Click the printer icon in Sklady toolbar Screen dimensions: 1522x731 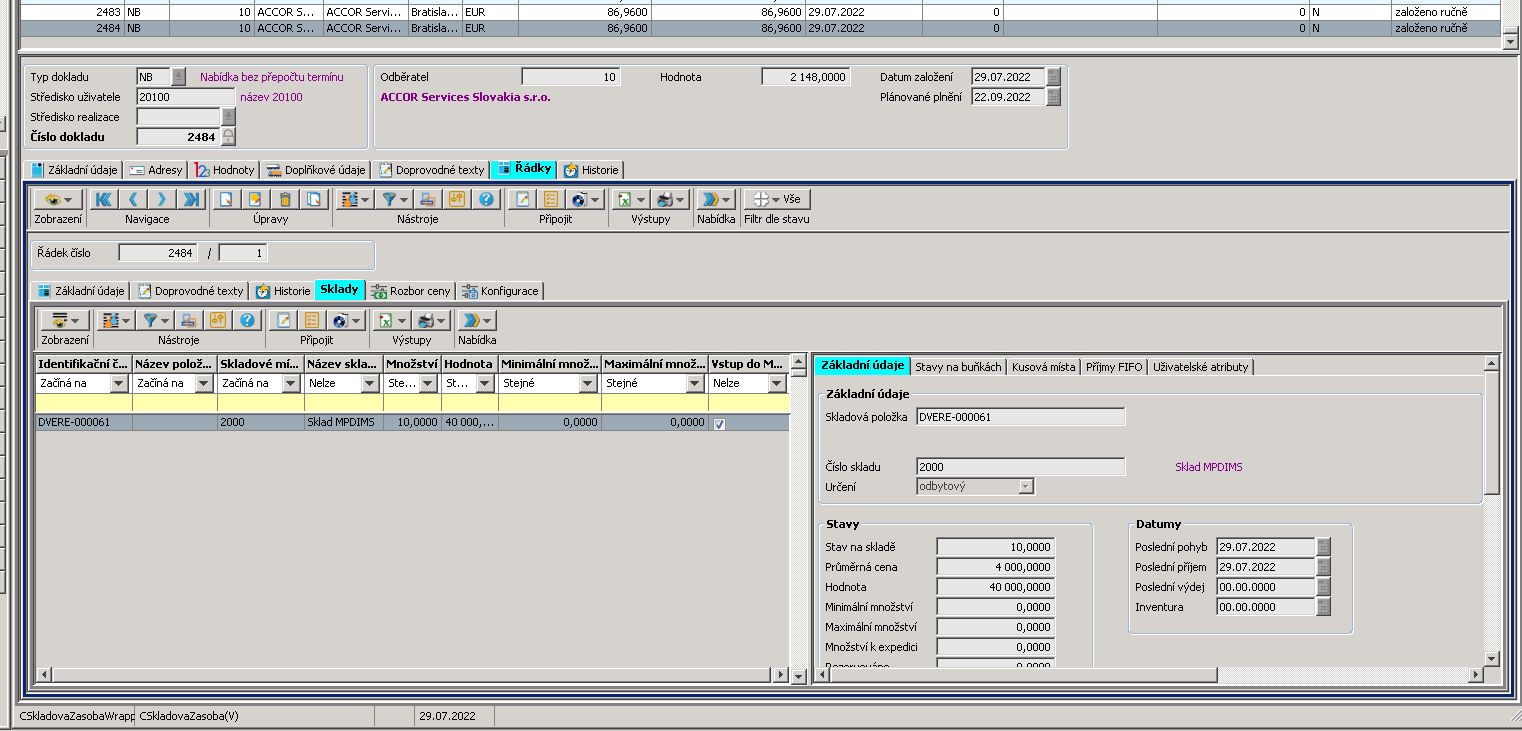pyautogui.click(x=426, y=320)
